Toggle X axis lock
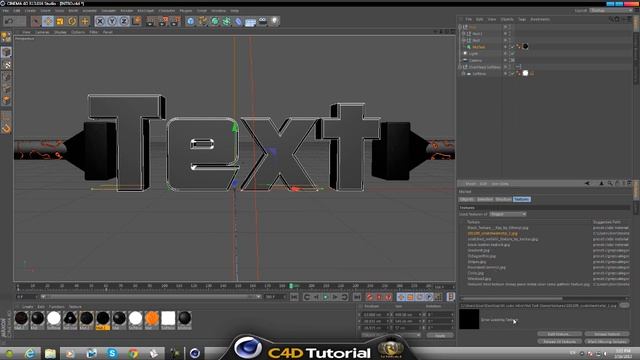This screenshot has width=640, height=360. tap(100, 21)
